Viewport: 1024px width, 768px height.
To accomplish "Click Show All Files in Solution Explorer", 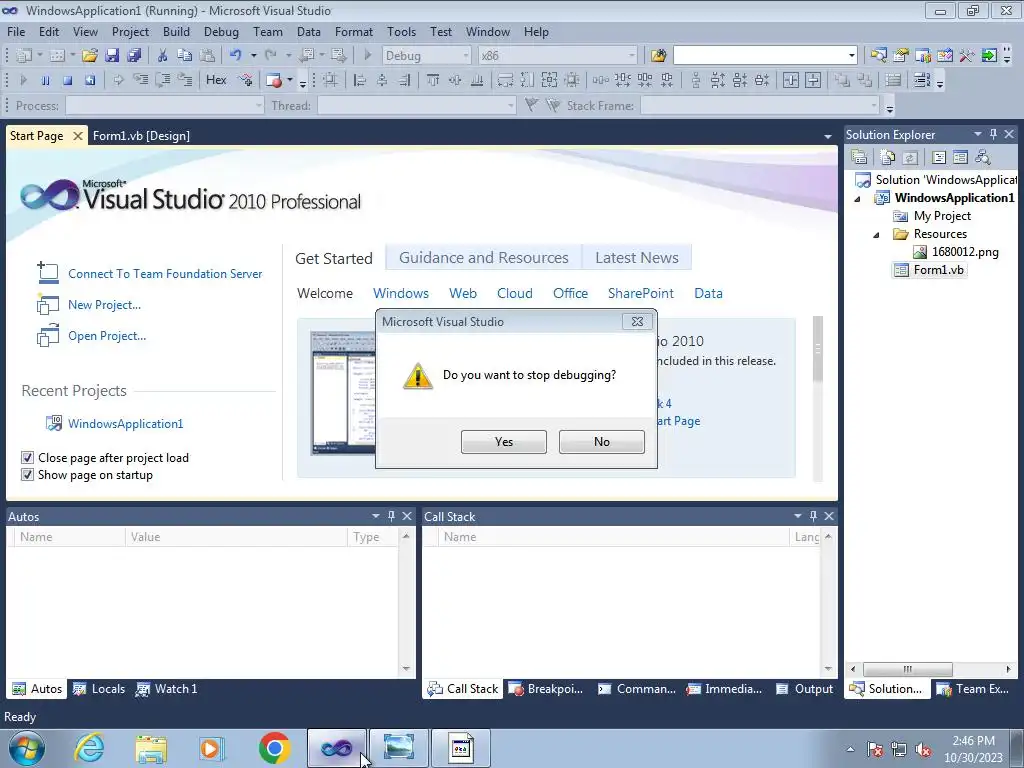I will coord(887,157).
